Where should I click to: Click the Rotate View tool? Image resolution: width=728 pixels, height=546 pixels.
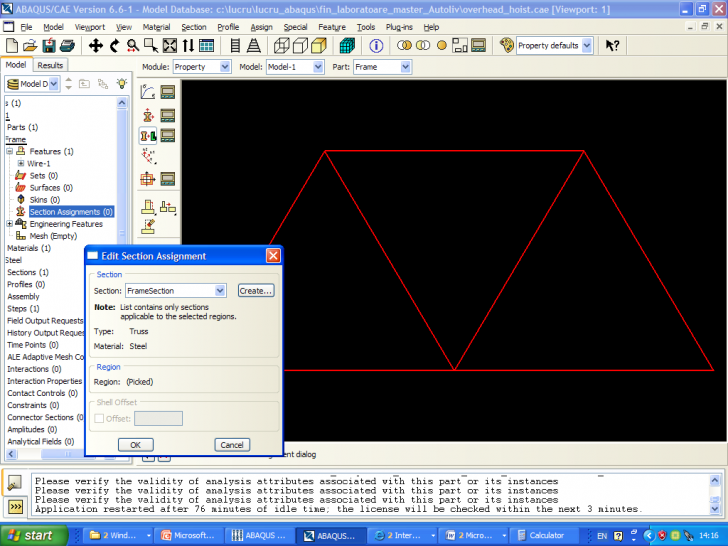point(114,46)
